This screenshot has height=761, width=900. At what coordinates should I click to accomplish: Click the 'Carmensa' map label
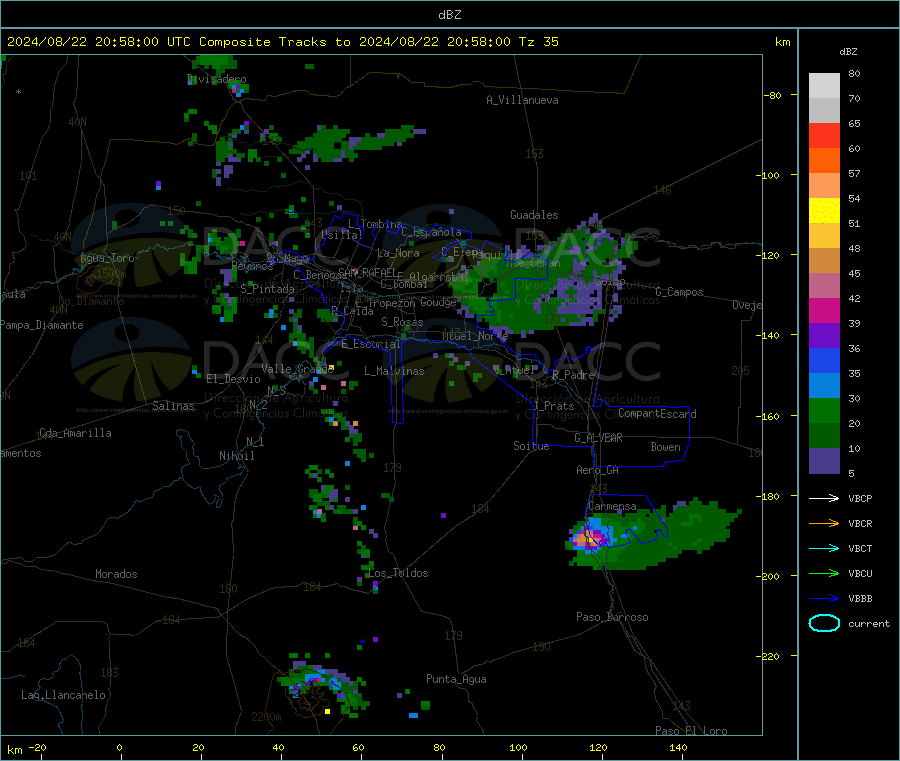612,506
